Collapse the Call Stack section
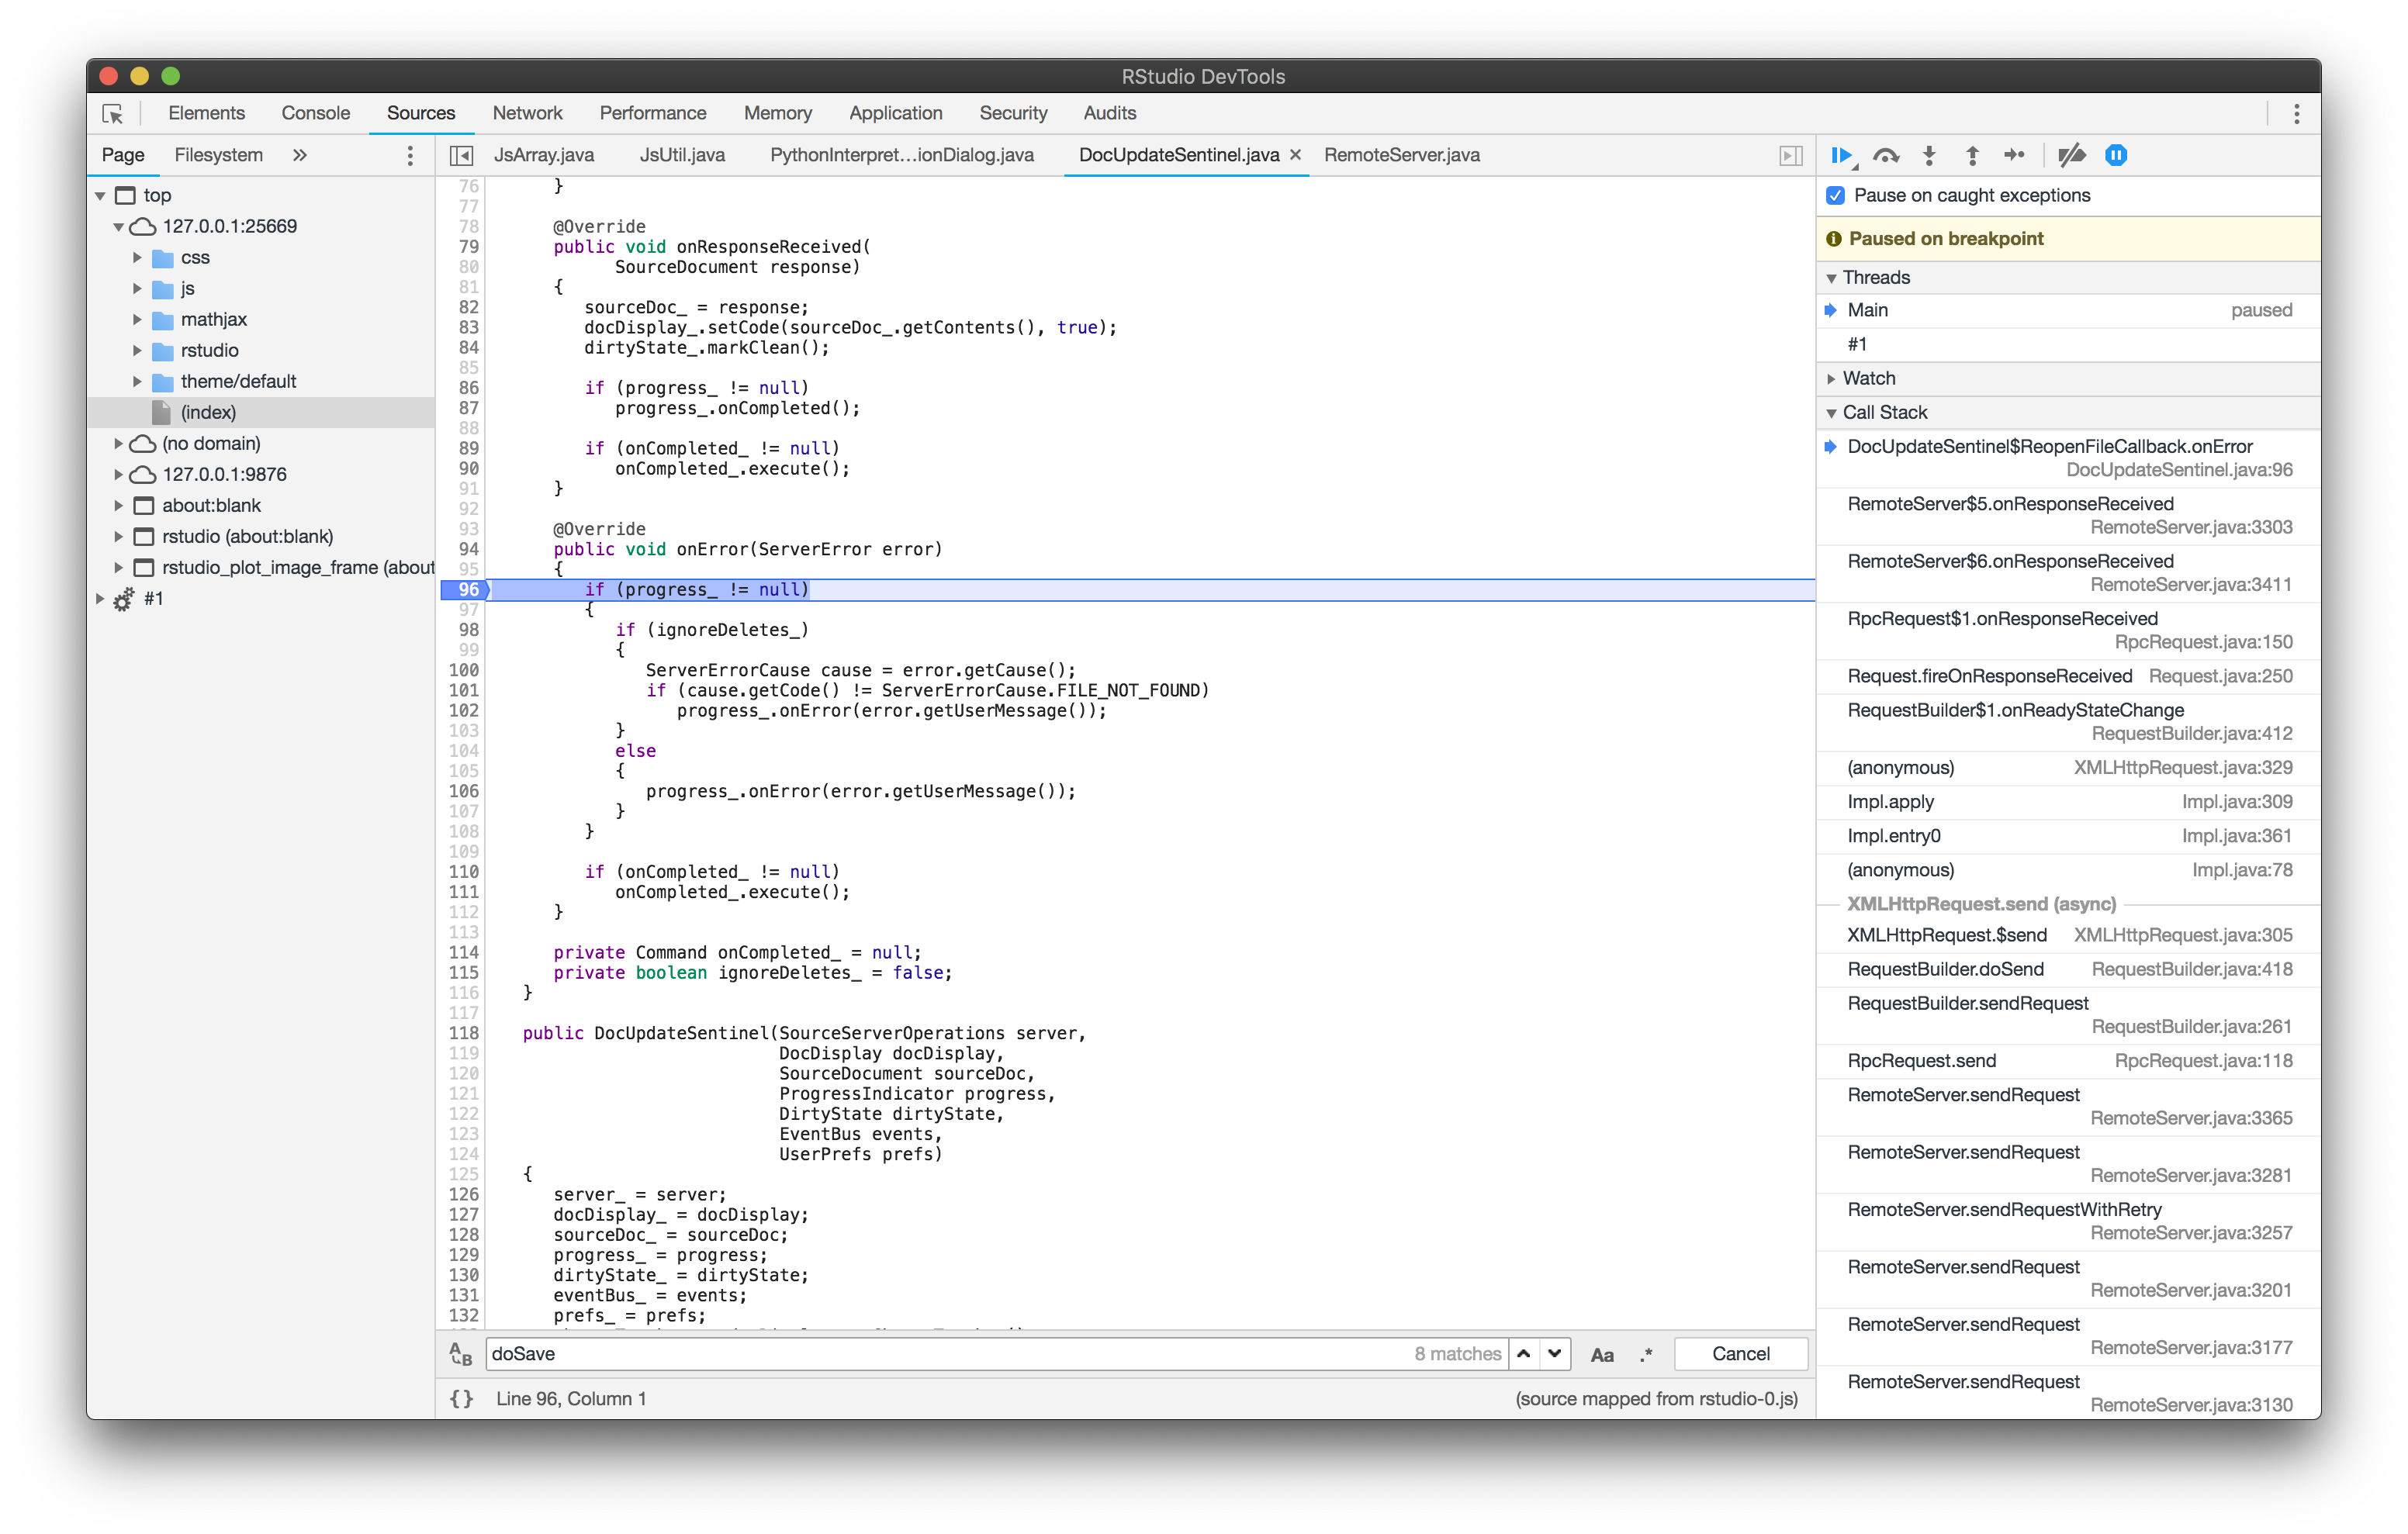This screenshot has height=1534, width=2408. pos(1884,412)
